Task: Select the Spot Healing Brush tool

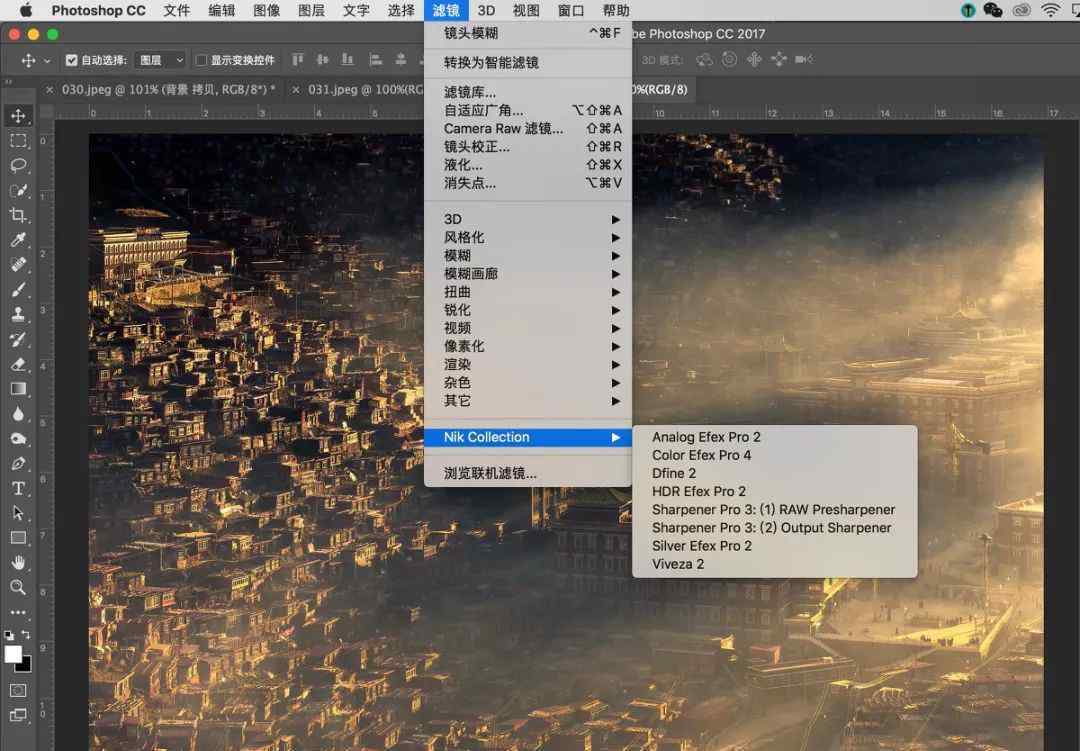Action: tap(19, 265)
